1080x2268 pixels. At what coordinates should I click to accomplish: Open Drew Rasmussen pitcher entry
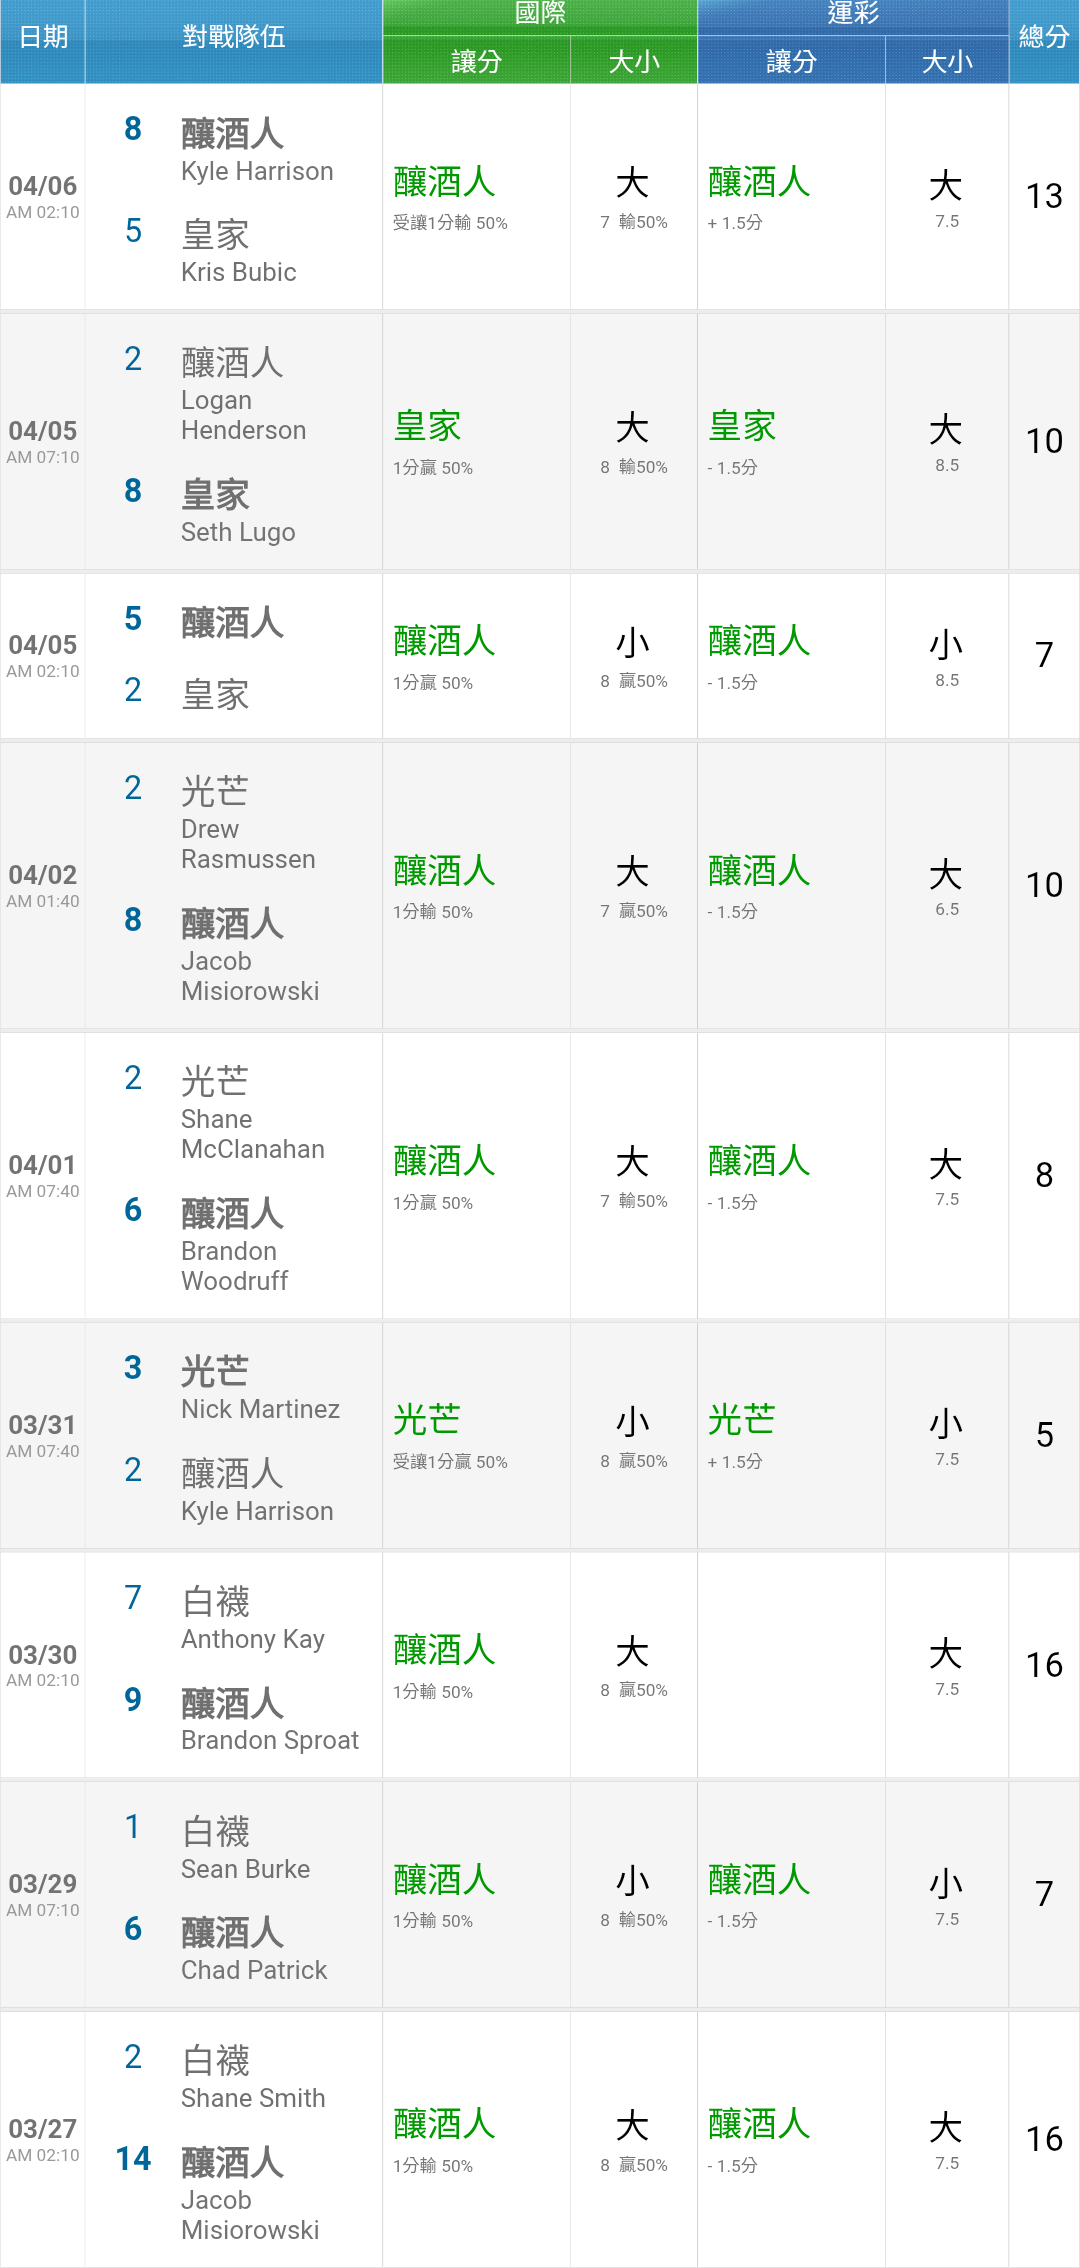(247, 844)
